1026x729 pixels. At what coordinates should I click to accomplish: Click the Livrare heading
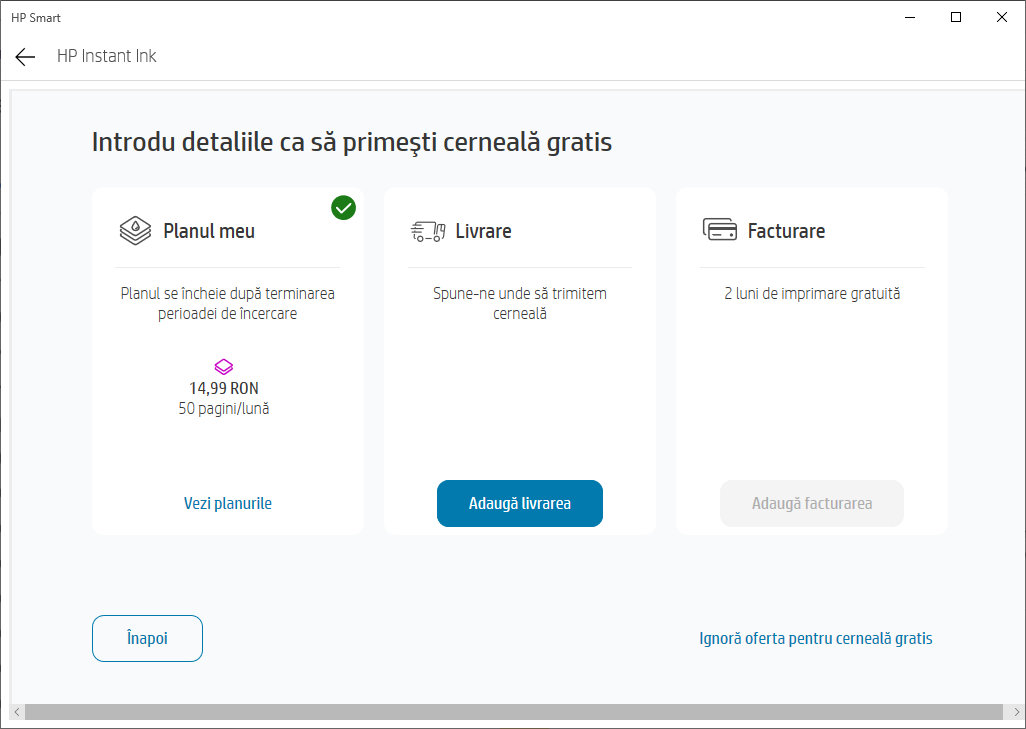[x=484, y=231]
